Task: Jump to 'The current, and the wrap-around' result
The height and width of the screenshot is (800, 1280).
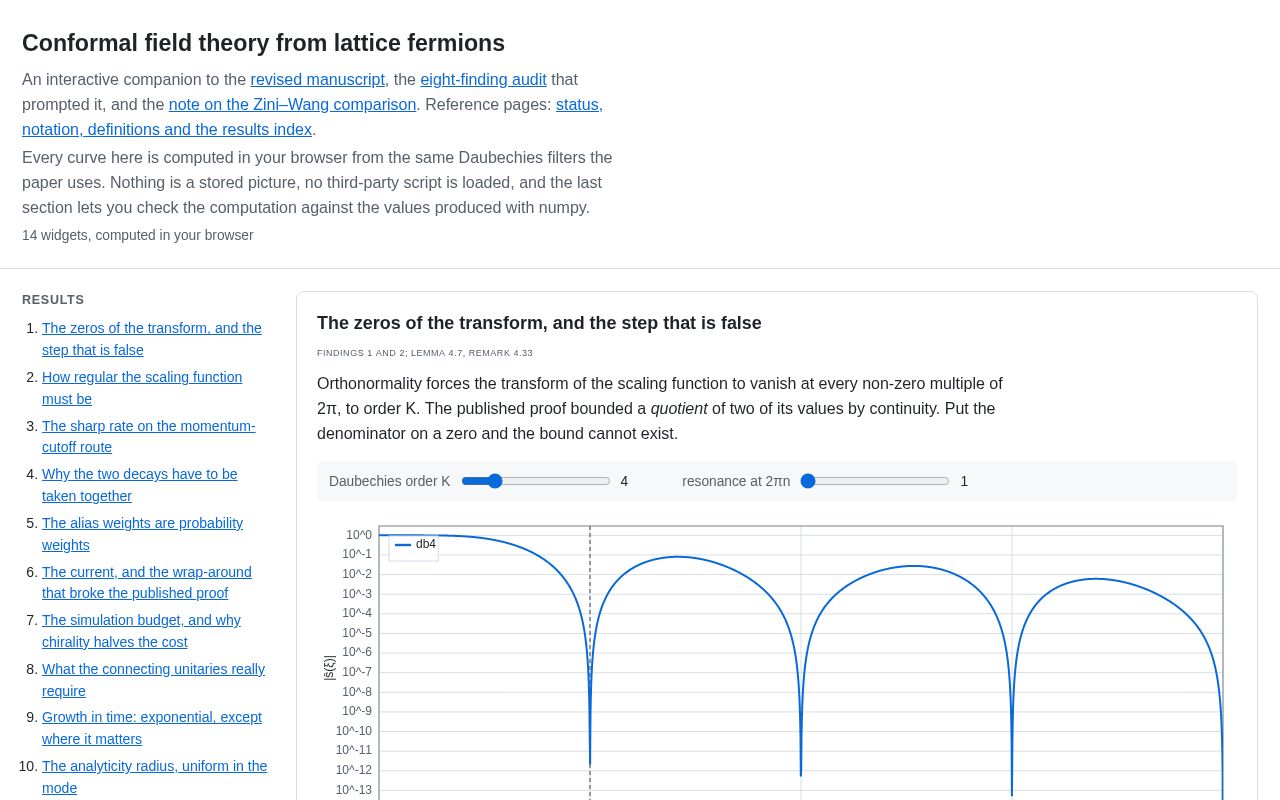Action: (147, 583)
